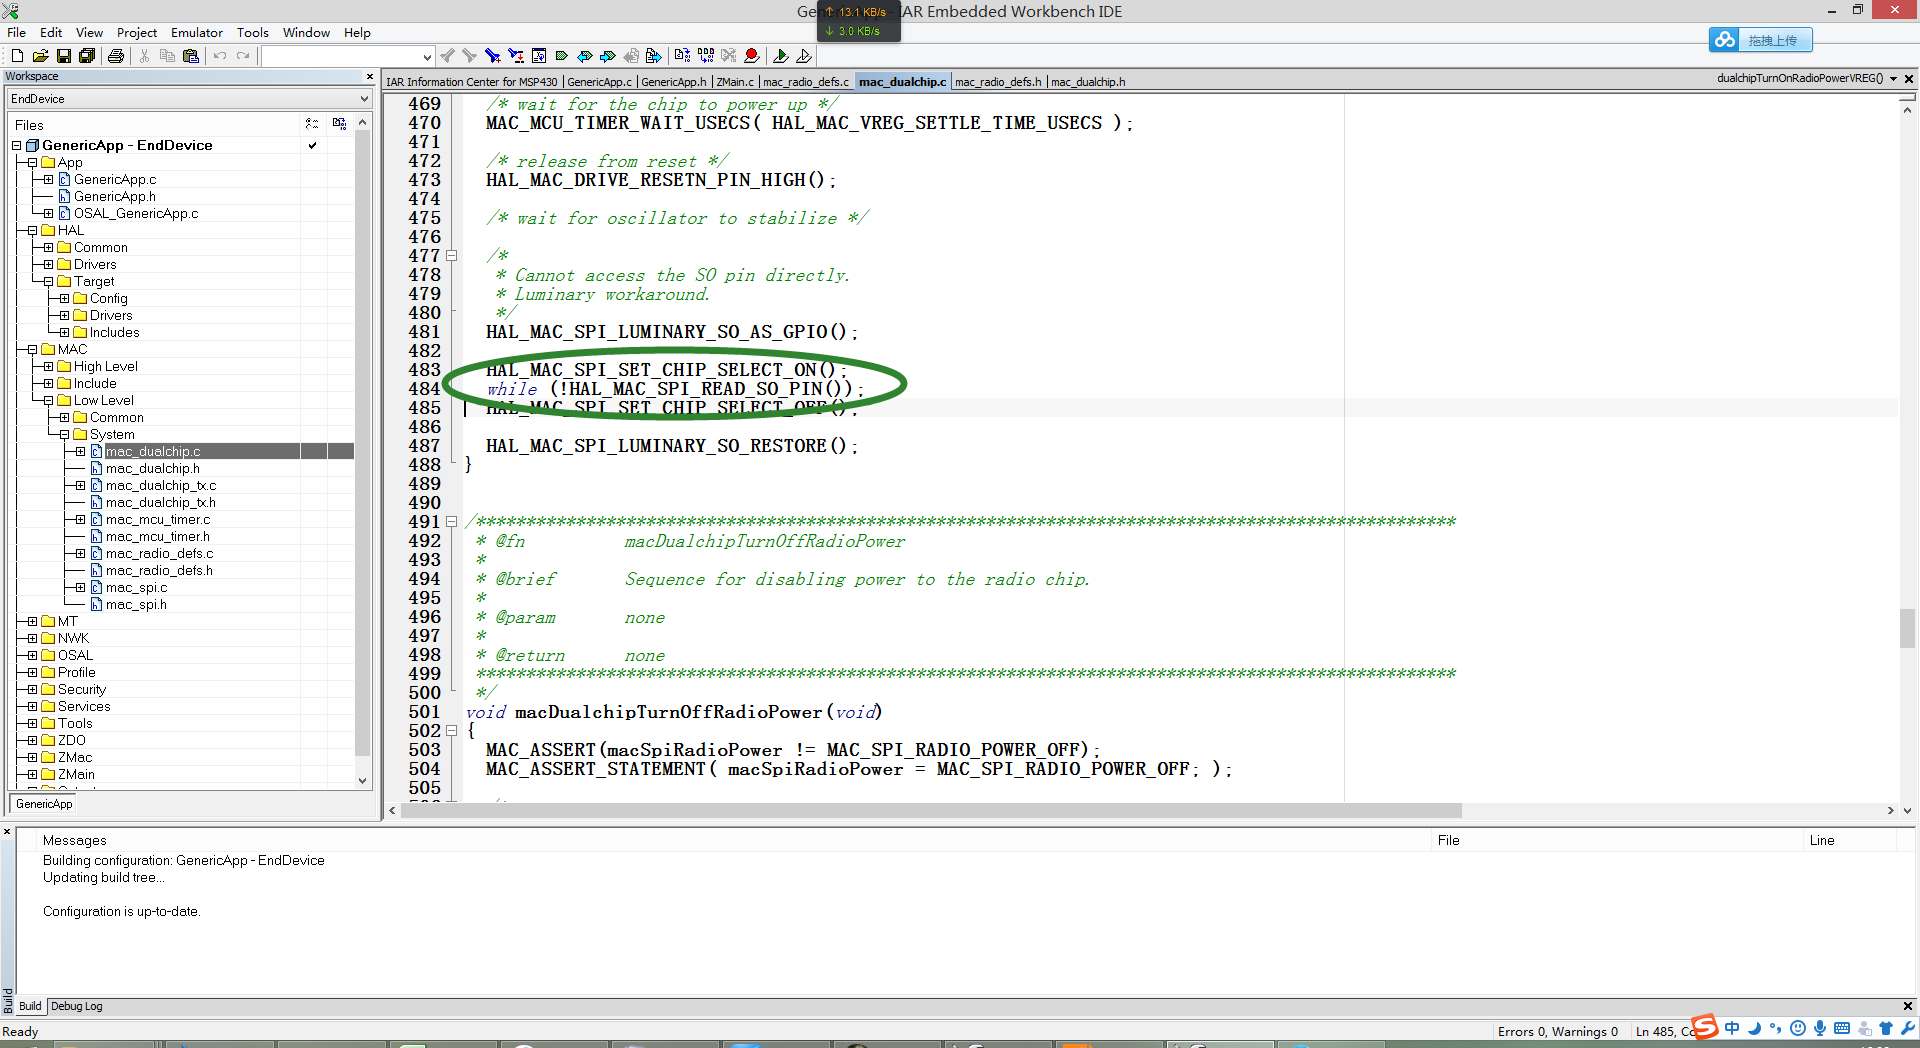Click the GenericApp workspace tab at bottom
1920x1048 pixels.
point(44,804)
